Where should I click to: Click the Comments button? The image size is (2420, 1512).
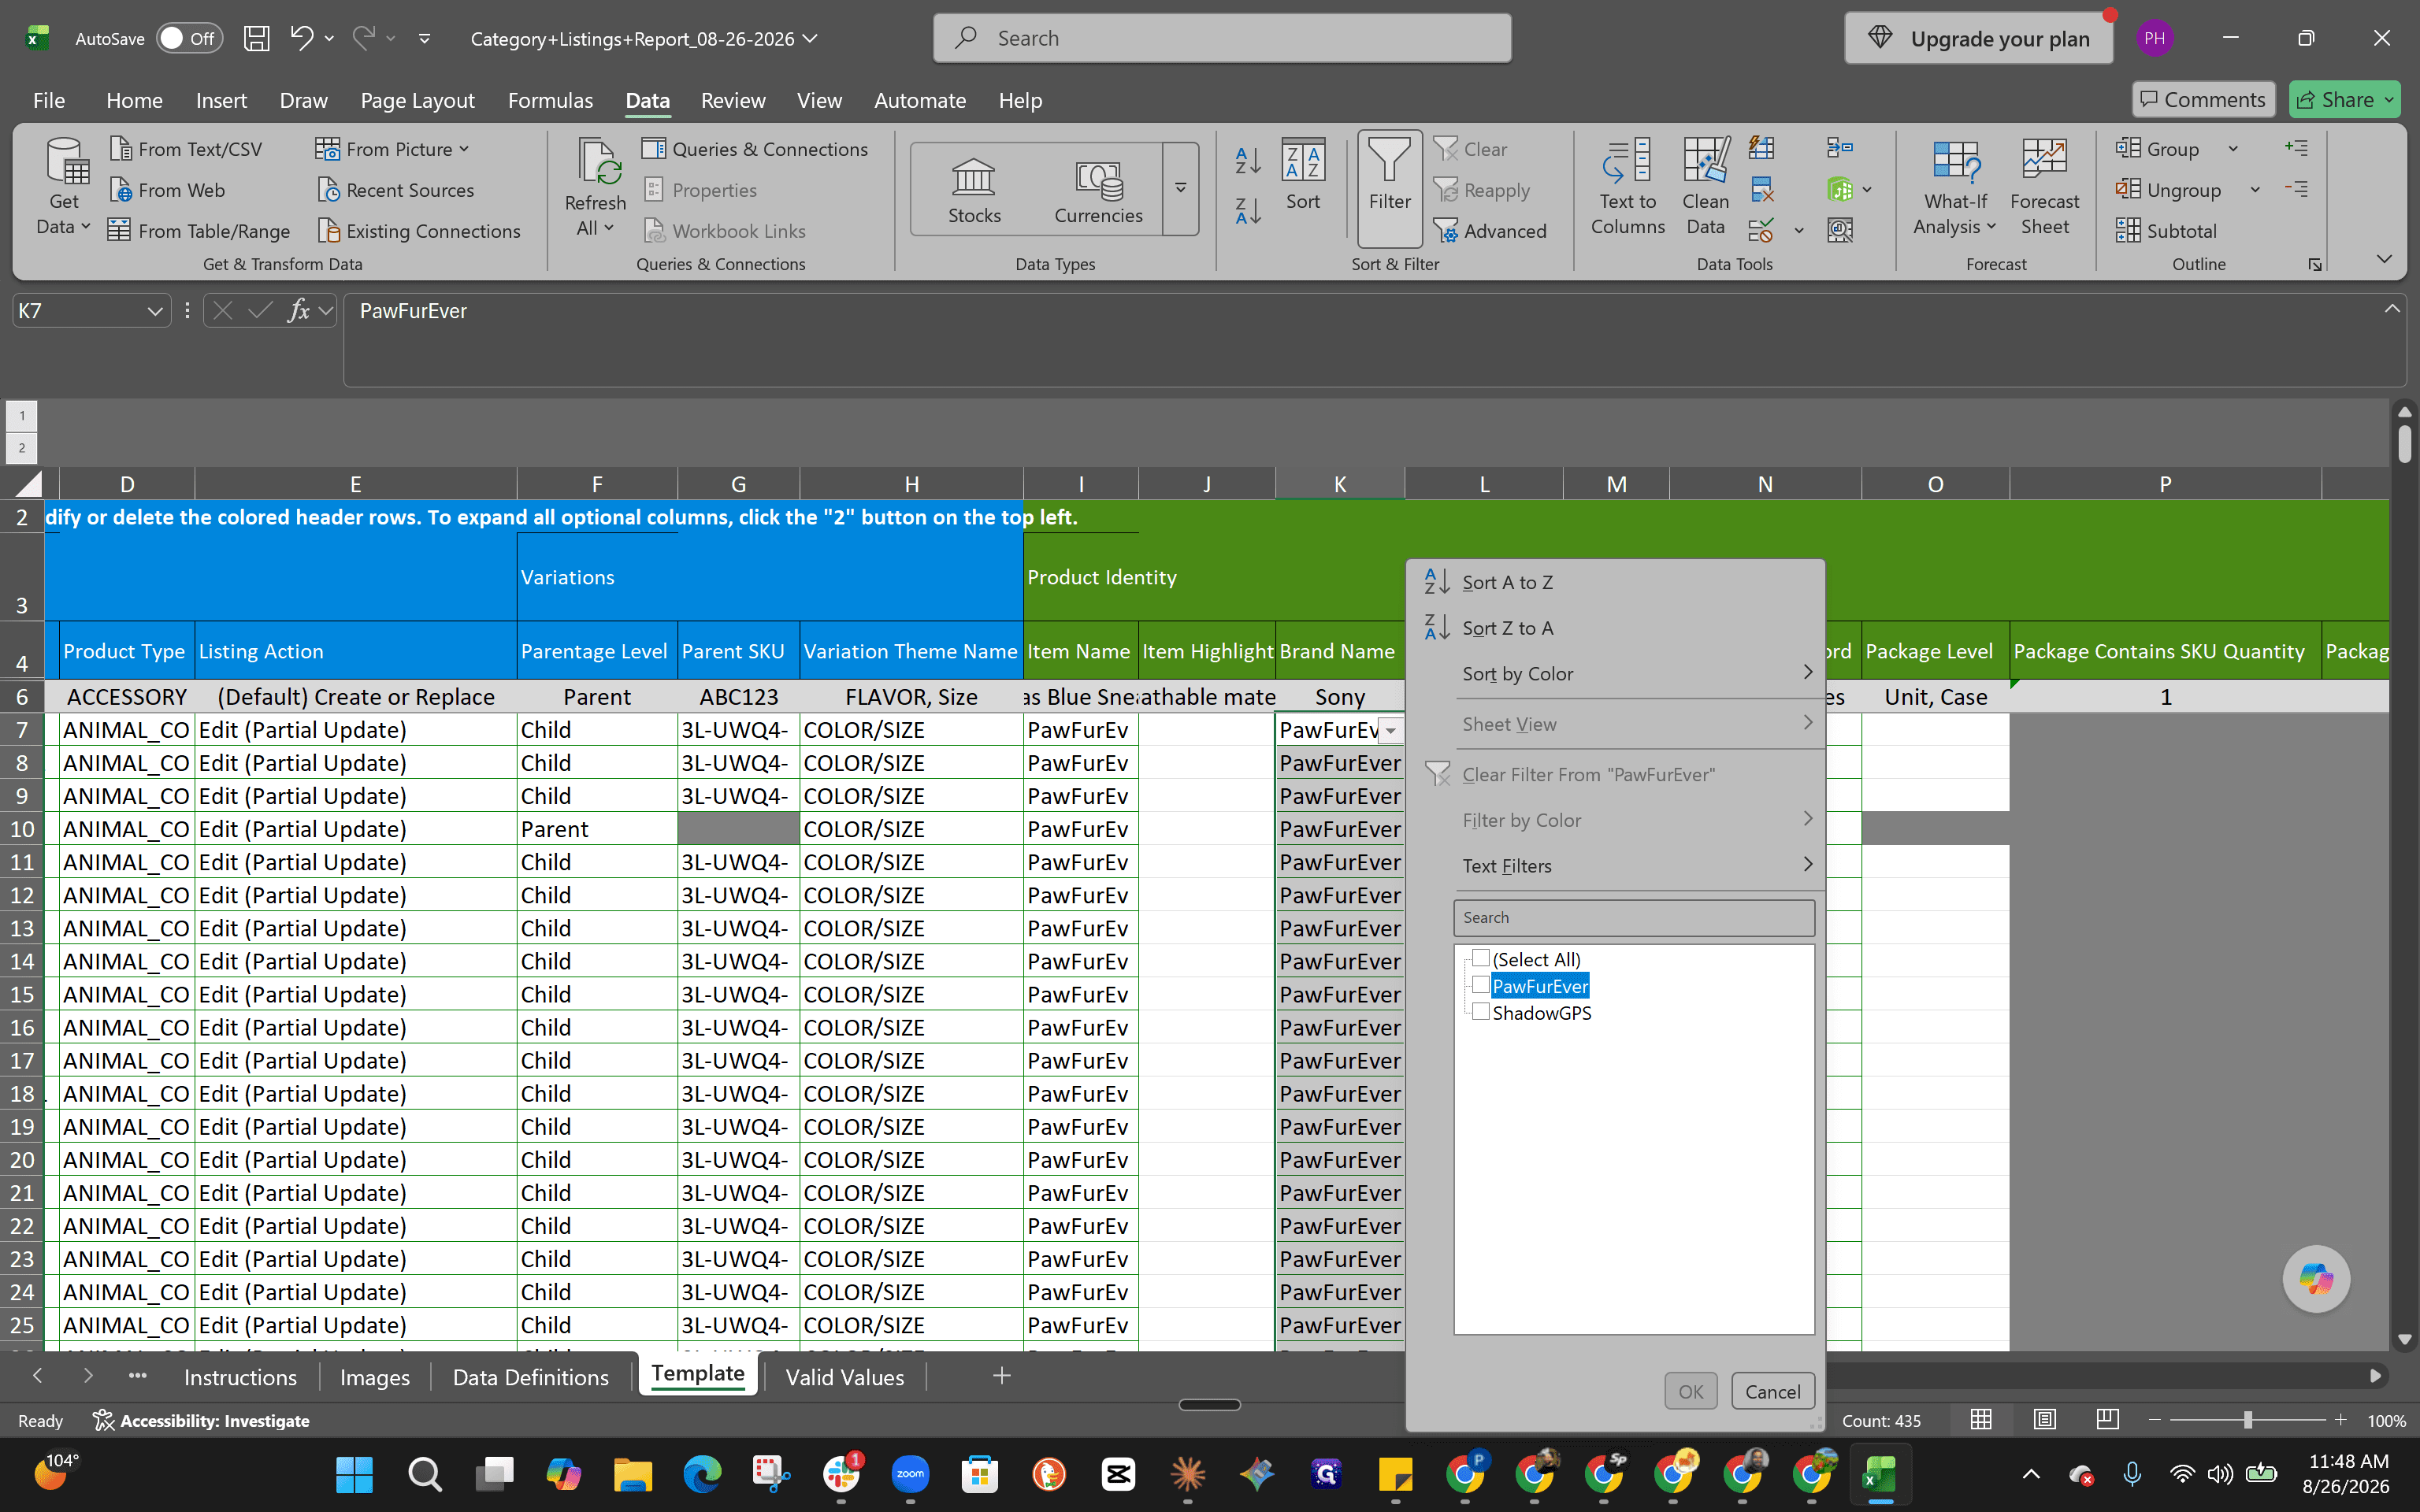pos(2203,99)
